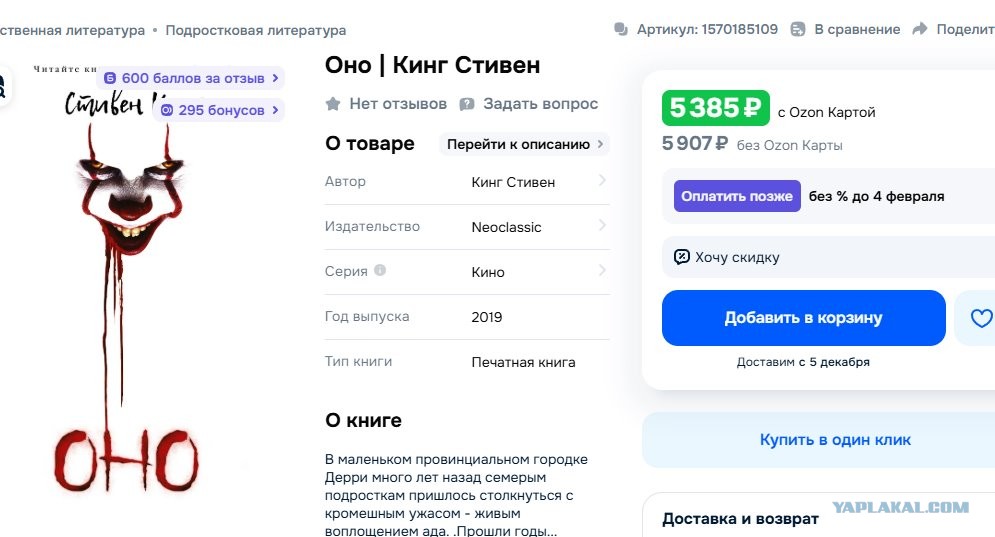Expand the Издательство Neoclassic row chevron
This screenshot has height=537, width=995.
pos(602,226)
